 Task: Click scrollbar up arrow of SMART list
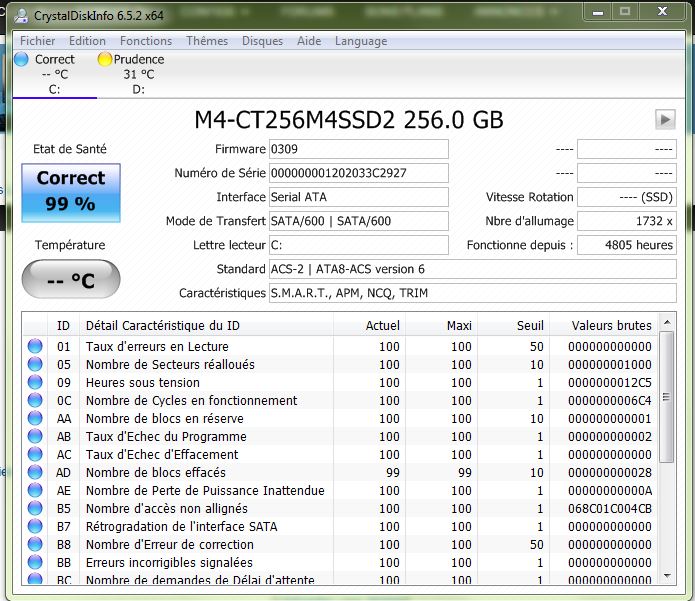667,323
